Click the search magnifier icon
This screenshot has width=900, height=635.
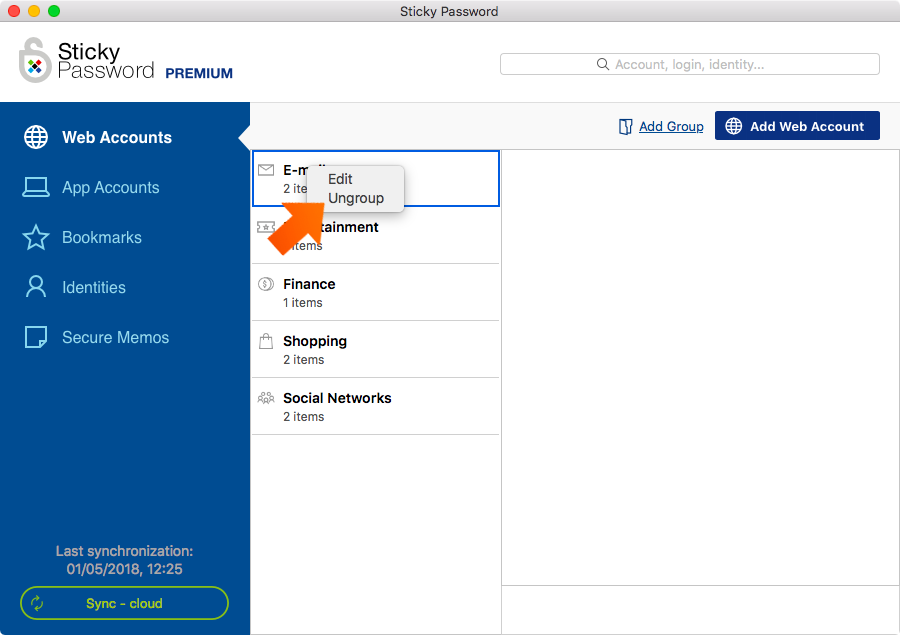(x=603, y=64)
